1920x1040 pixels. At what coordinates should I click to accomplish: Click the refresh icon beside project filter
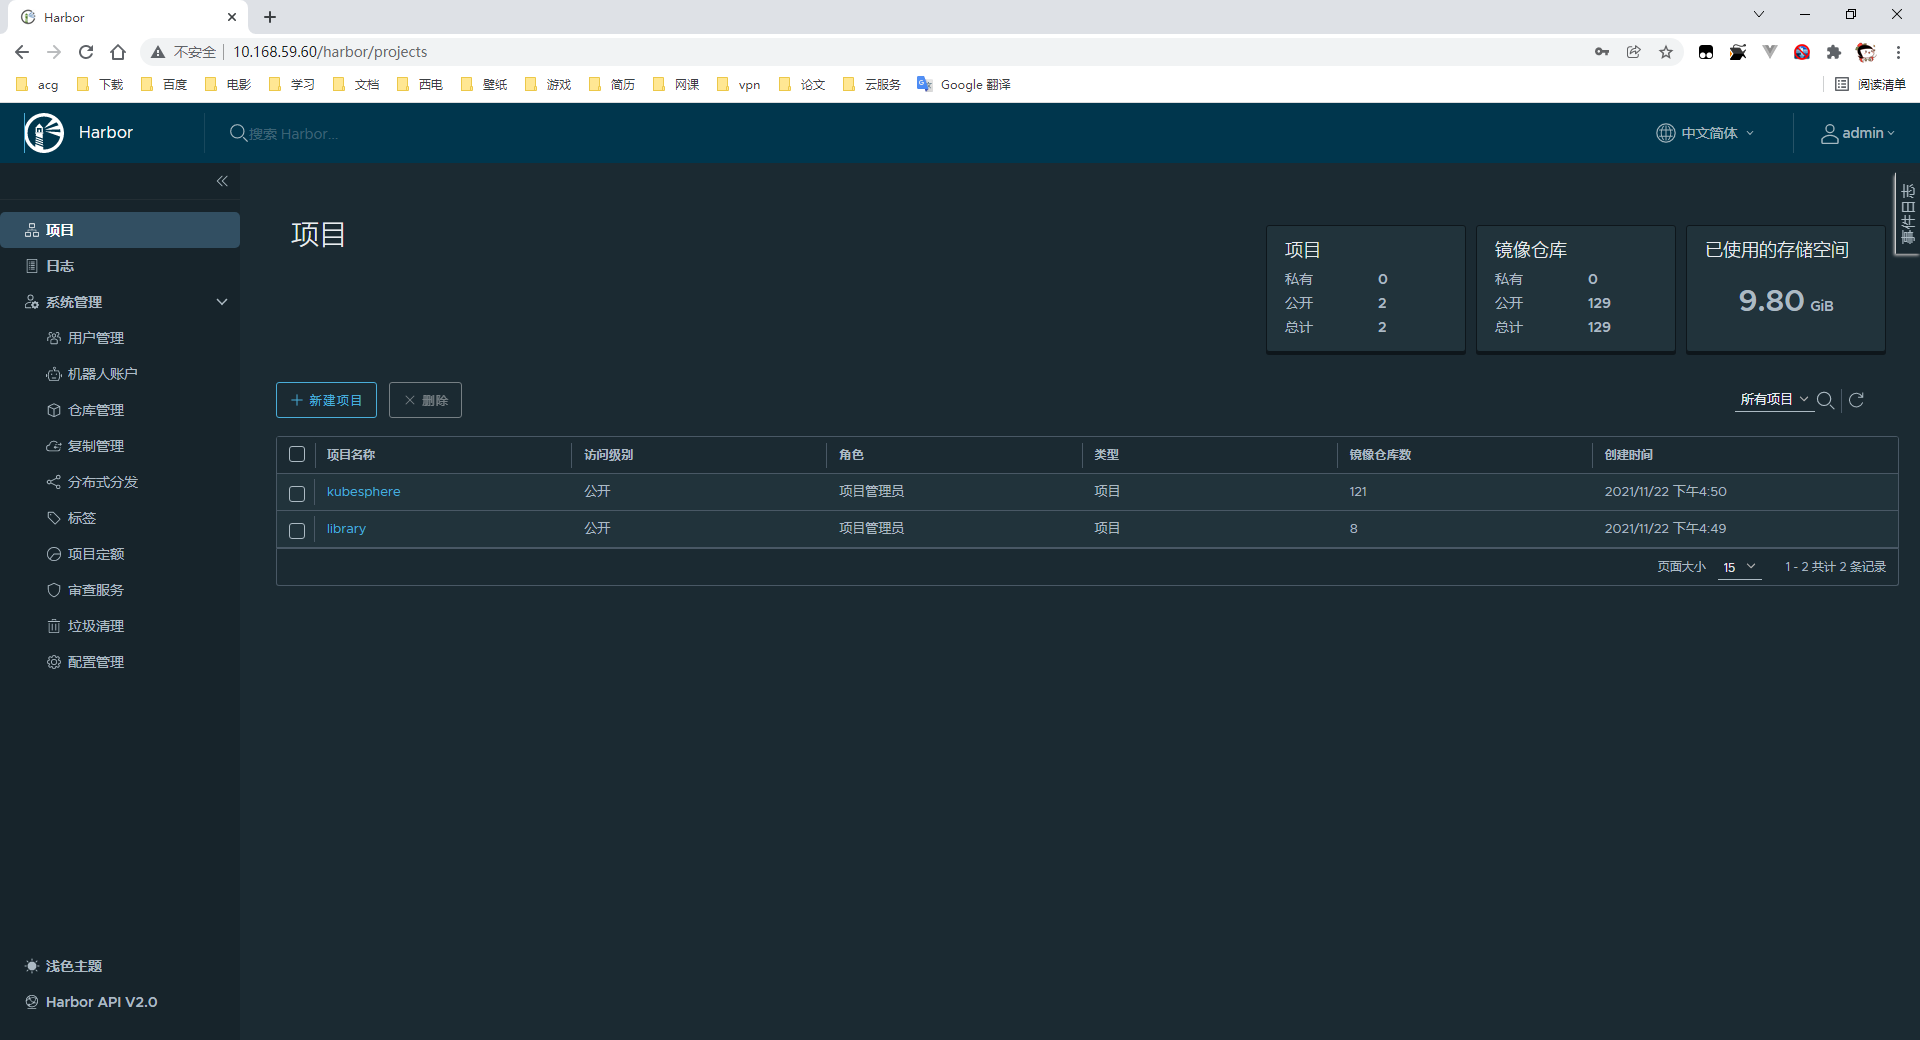1856,400
